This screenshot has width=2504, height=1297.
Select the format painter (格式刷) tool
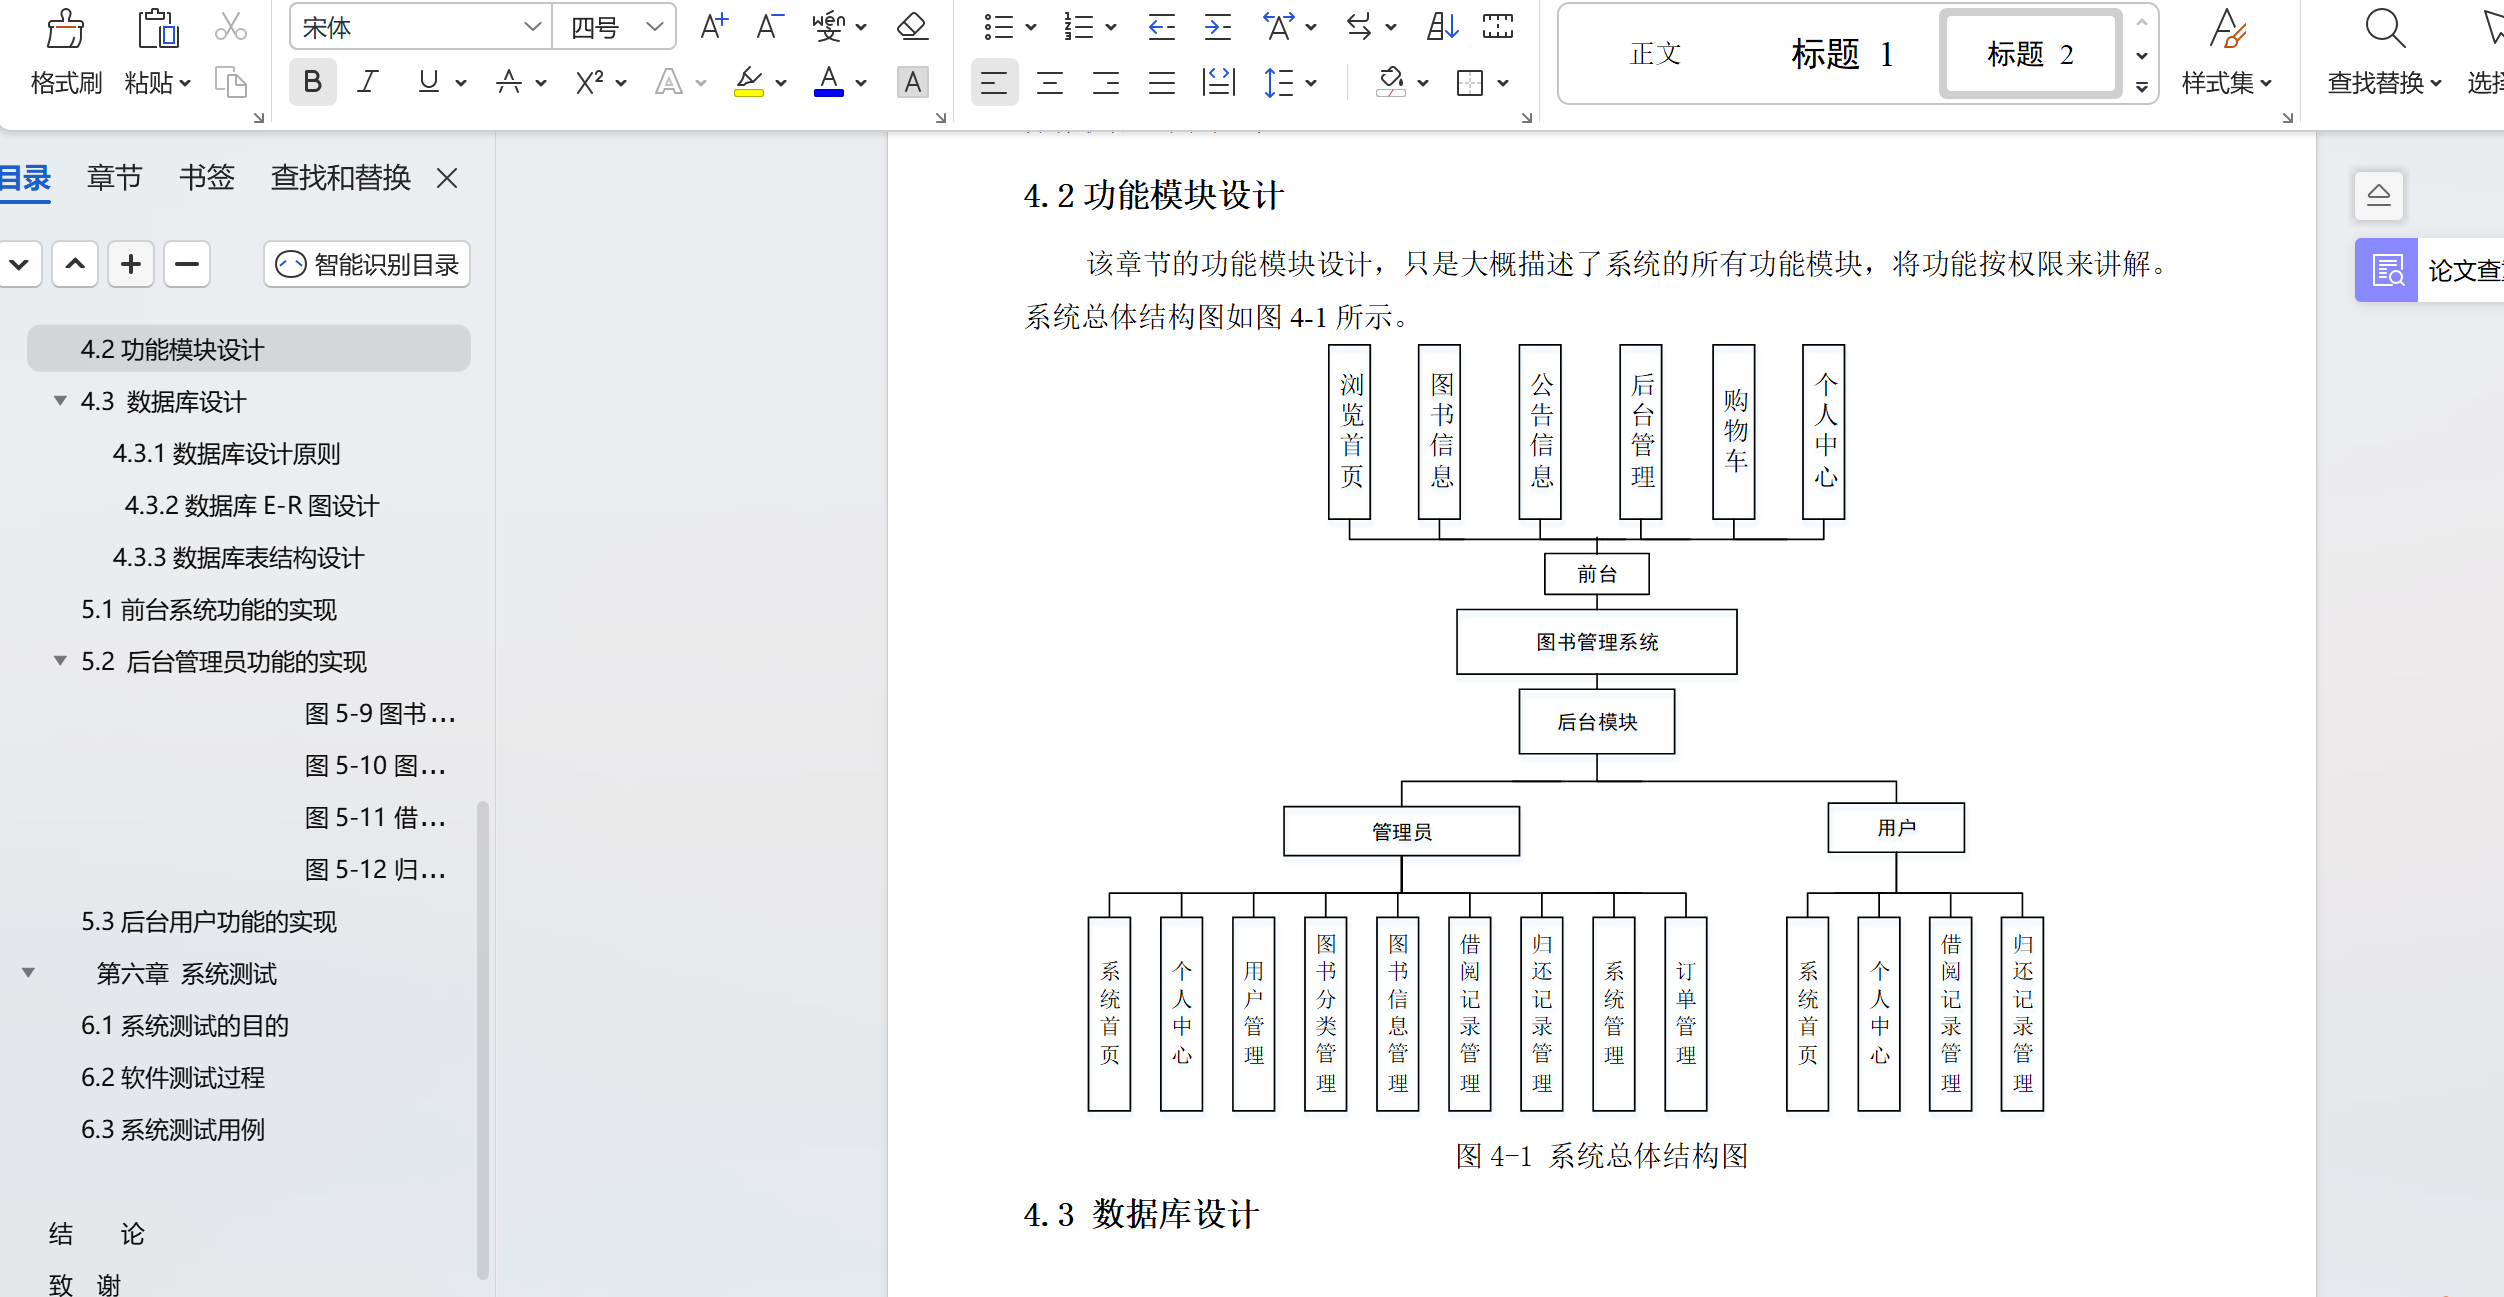click(64, 50)
